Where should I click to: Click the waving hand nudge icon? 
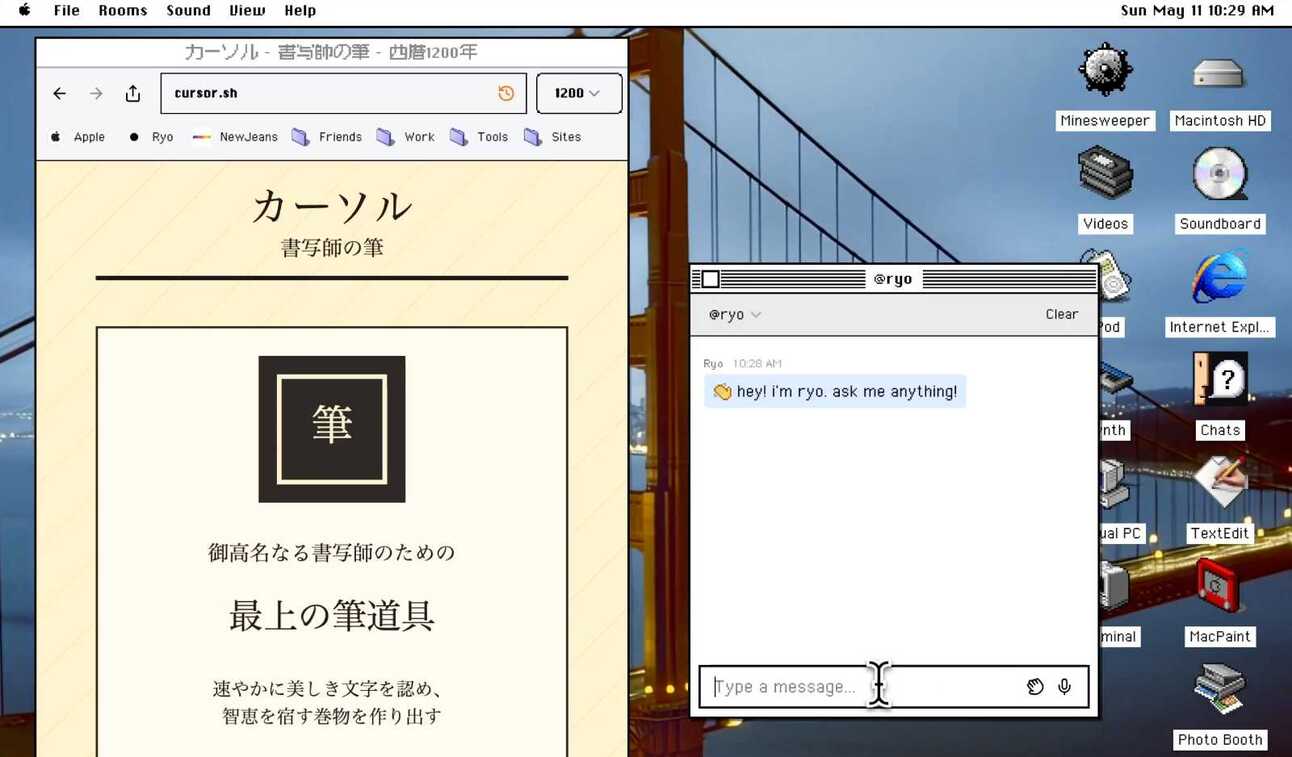pyautogui.click(x=1035, y=687)
